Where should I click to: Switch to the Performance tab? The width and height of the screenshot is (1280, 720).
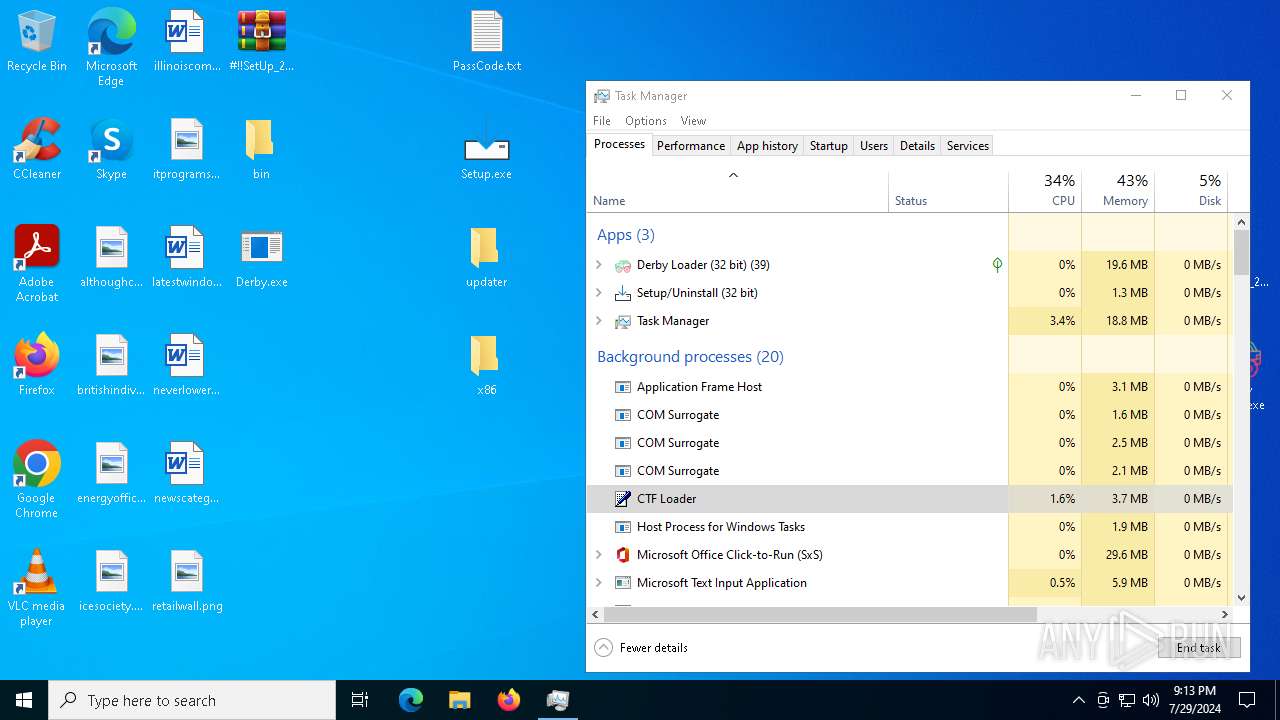pos(691,146)
